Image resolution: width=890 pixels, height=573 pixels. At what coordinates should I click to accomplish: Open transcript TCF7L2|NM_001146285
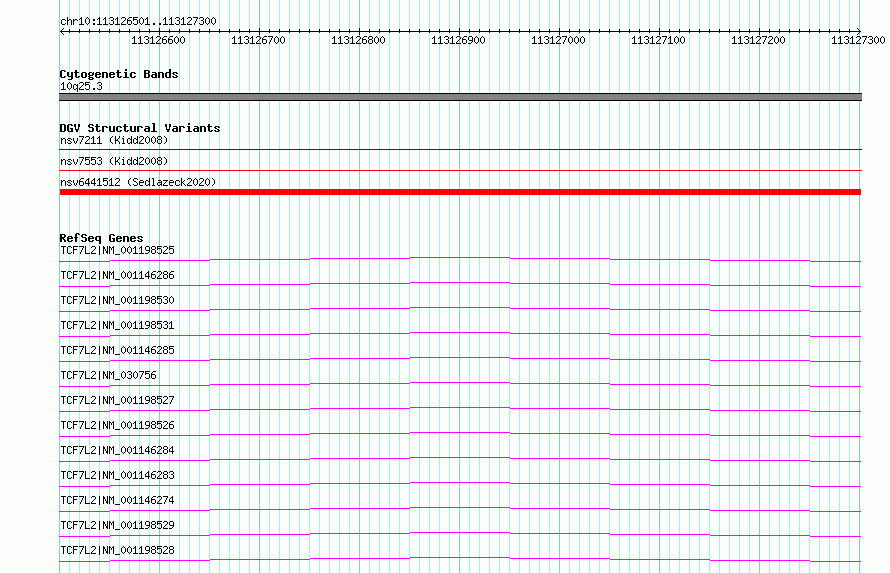click(x=117, y=350)
